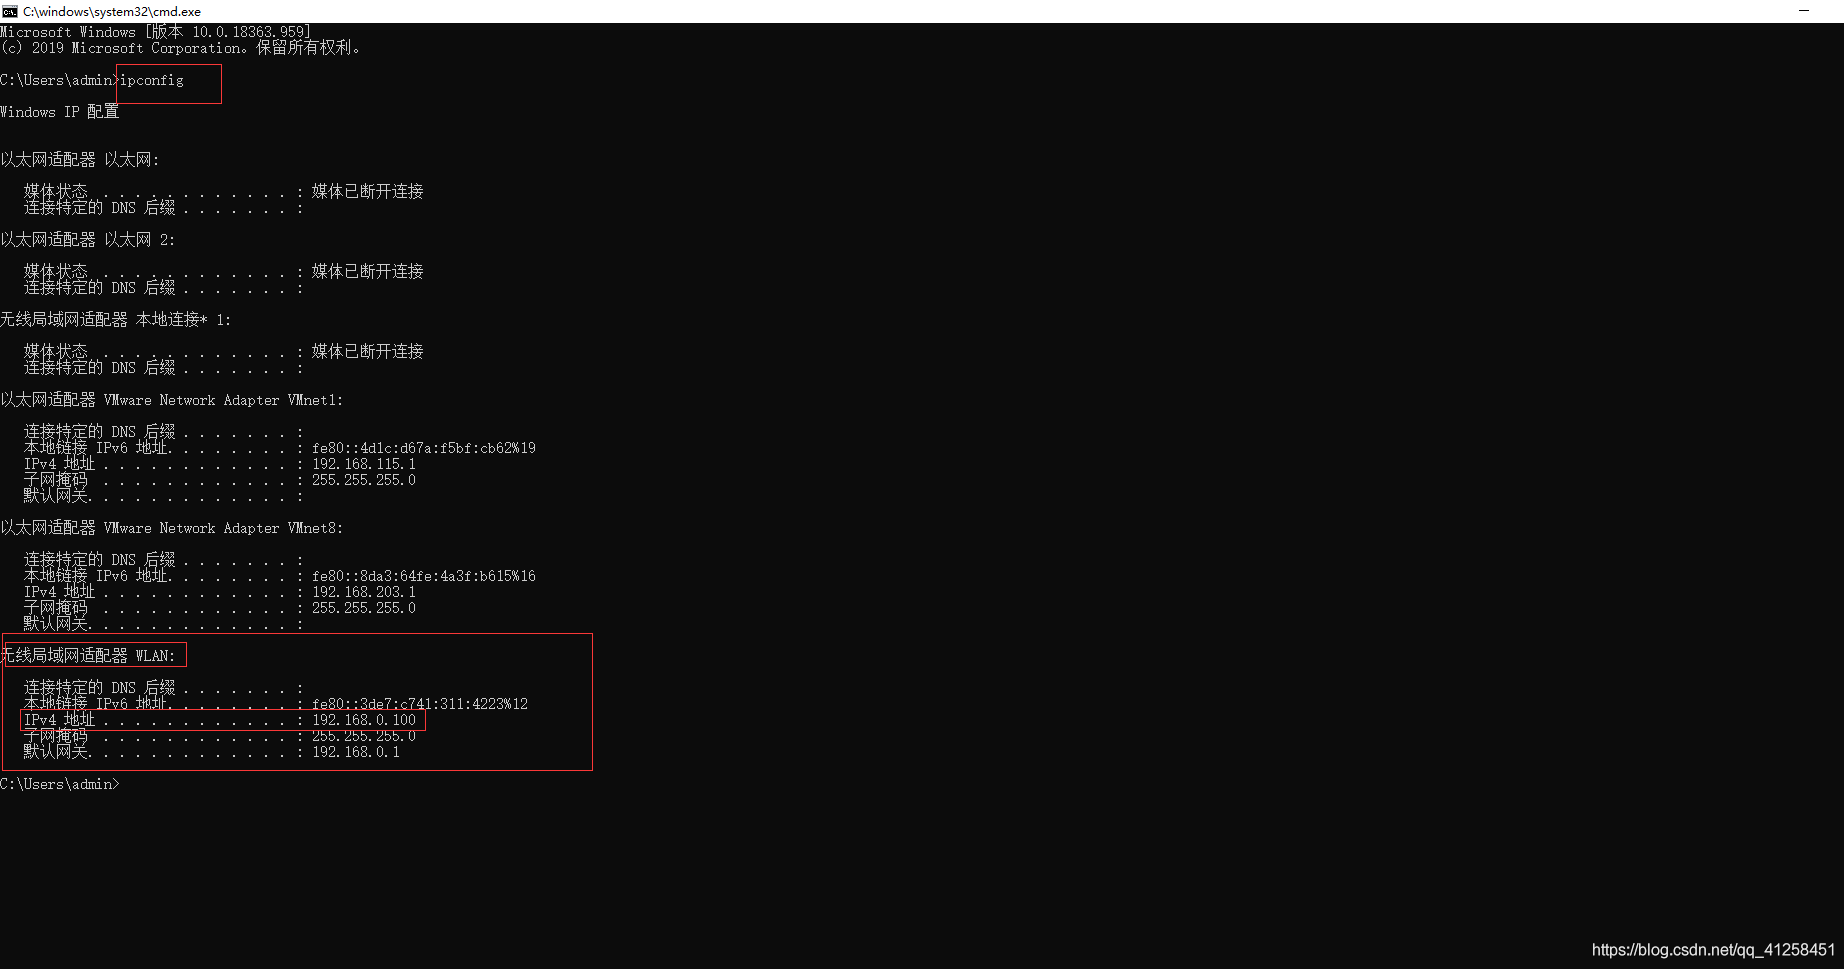1844x969 pixels.
Task: Click VMnet1 IPv6 address fe80::4d1c:d67a:f5bf:cb62%19
Action: point(424,448)
